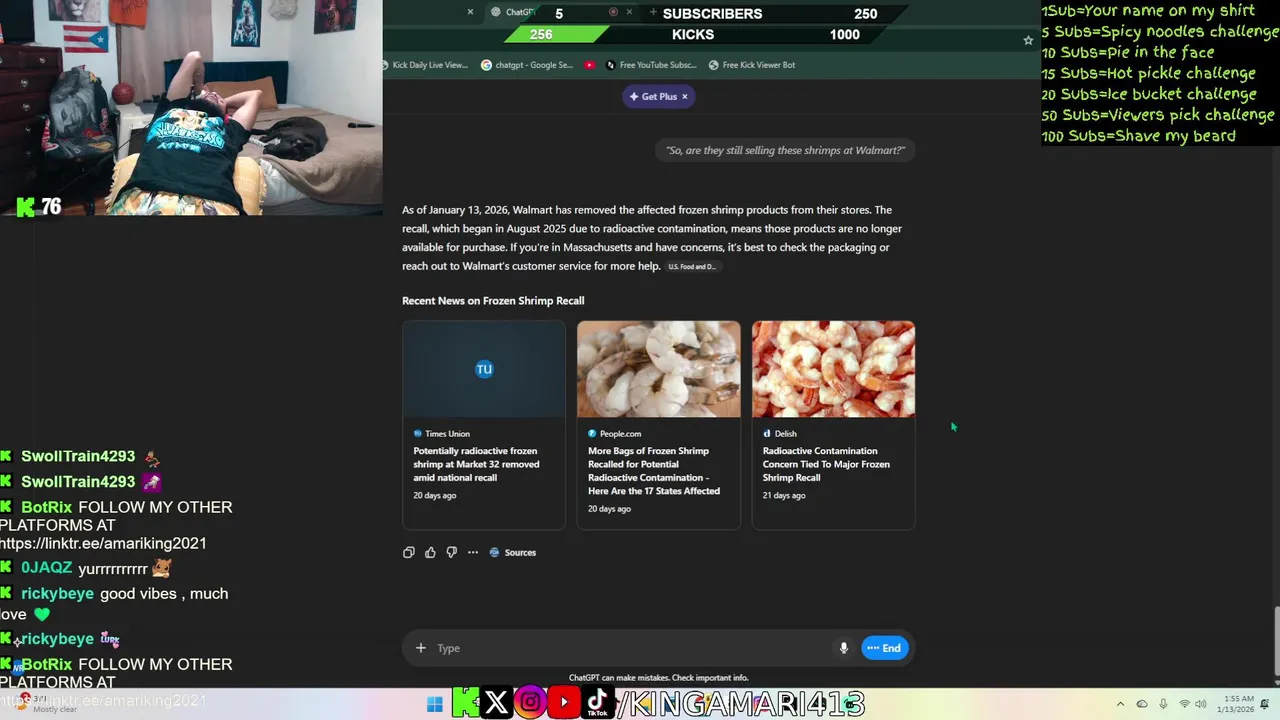
Task: Click the plus attach icon in message box
Action: (421, 648)
